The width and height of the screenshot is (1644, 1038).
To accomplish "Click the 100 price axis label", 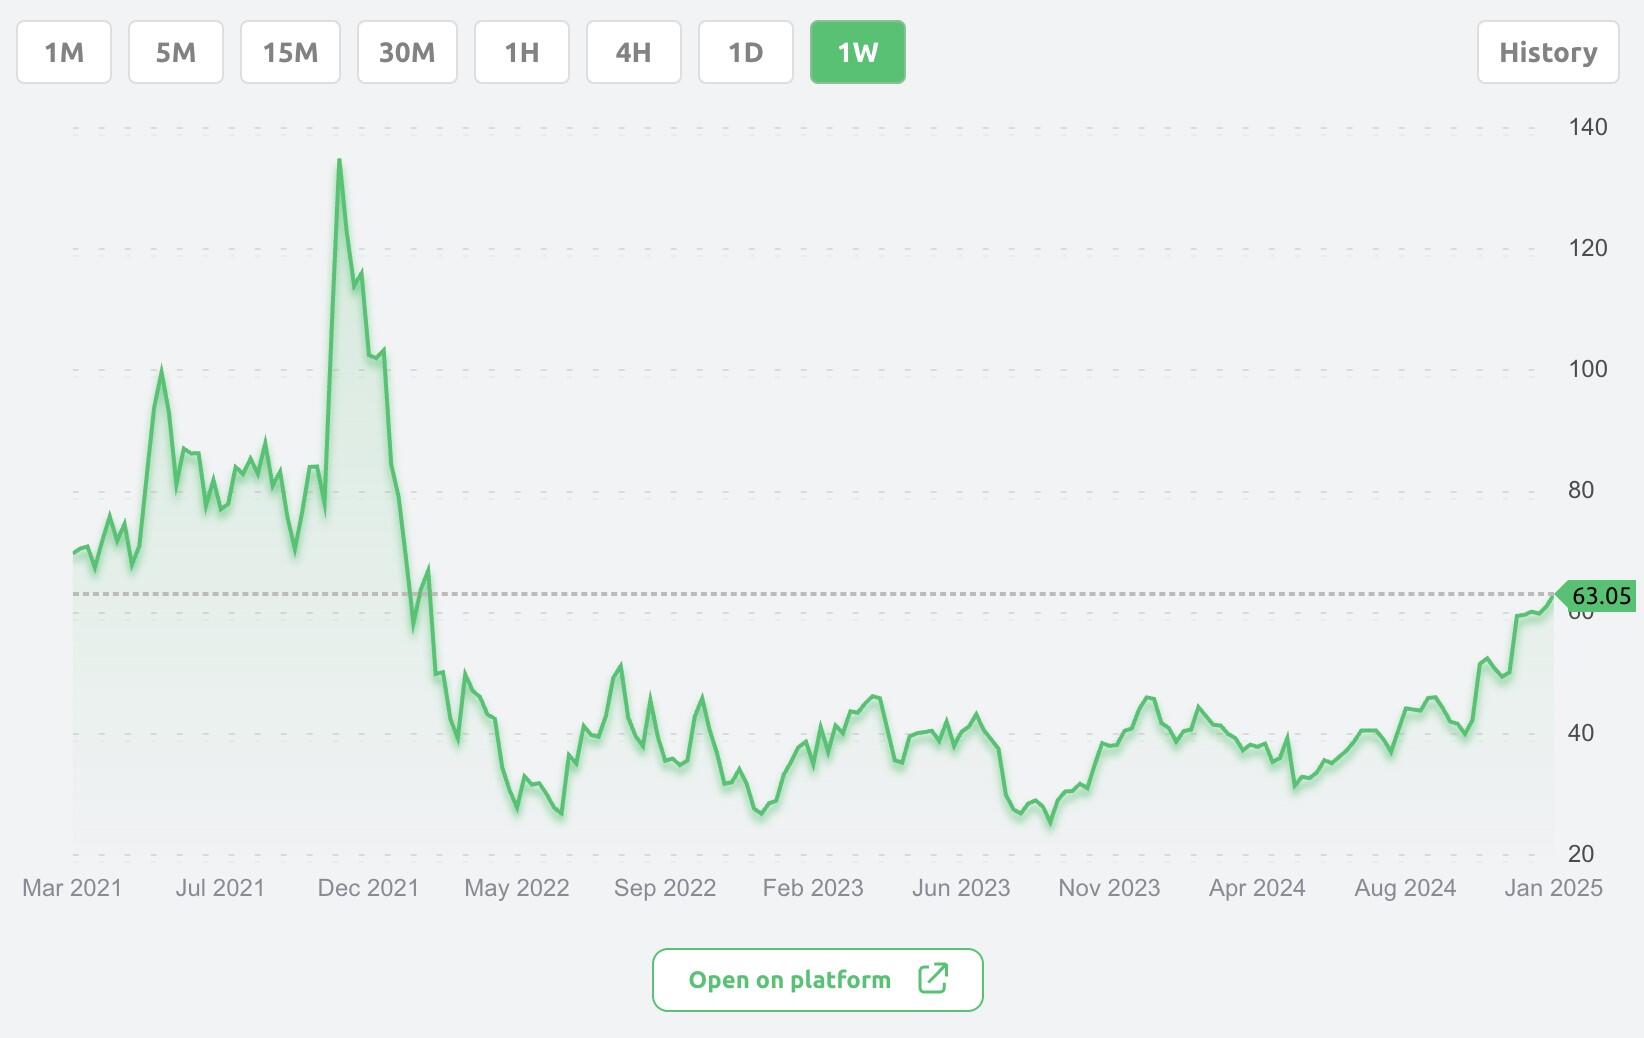I will click(1587, 369).
